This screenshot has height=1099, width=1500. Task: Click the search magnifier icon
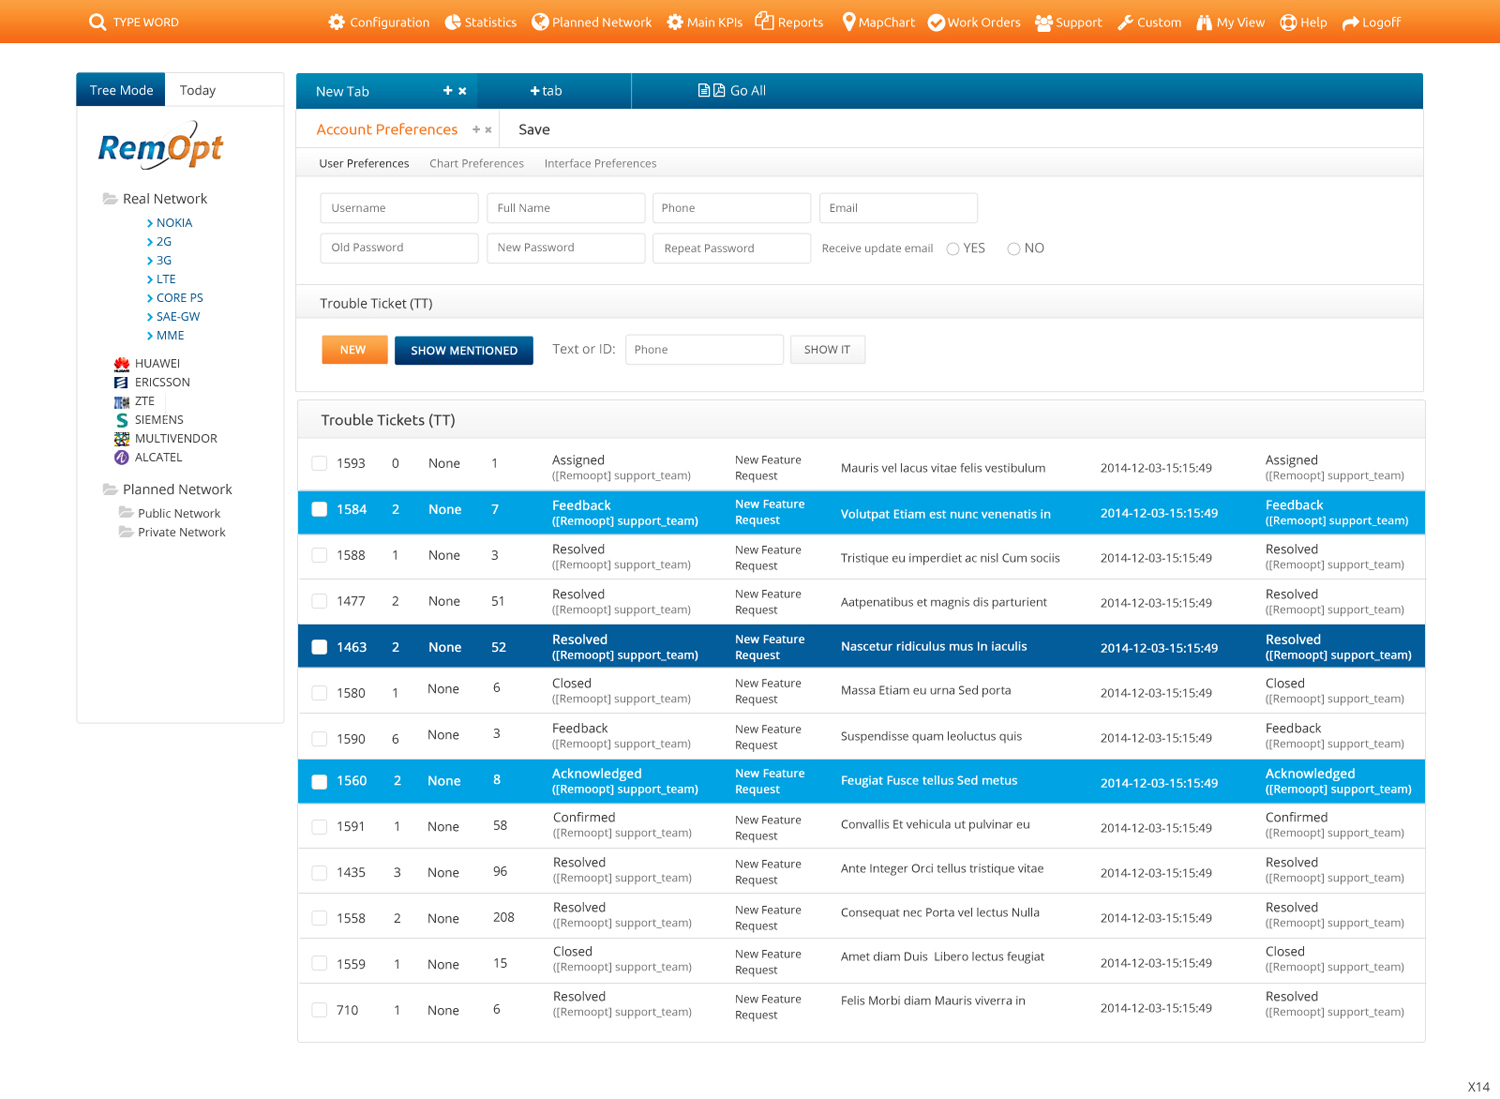pos(97,22)
